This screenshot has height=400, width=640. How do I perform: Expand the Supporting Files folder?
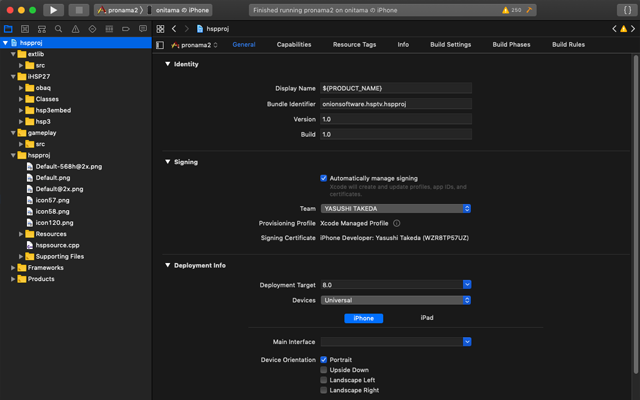coord(21,256)
